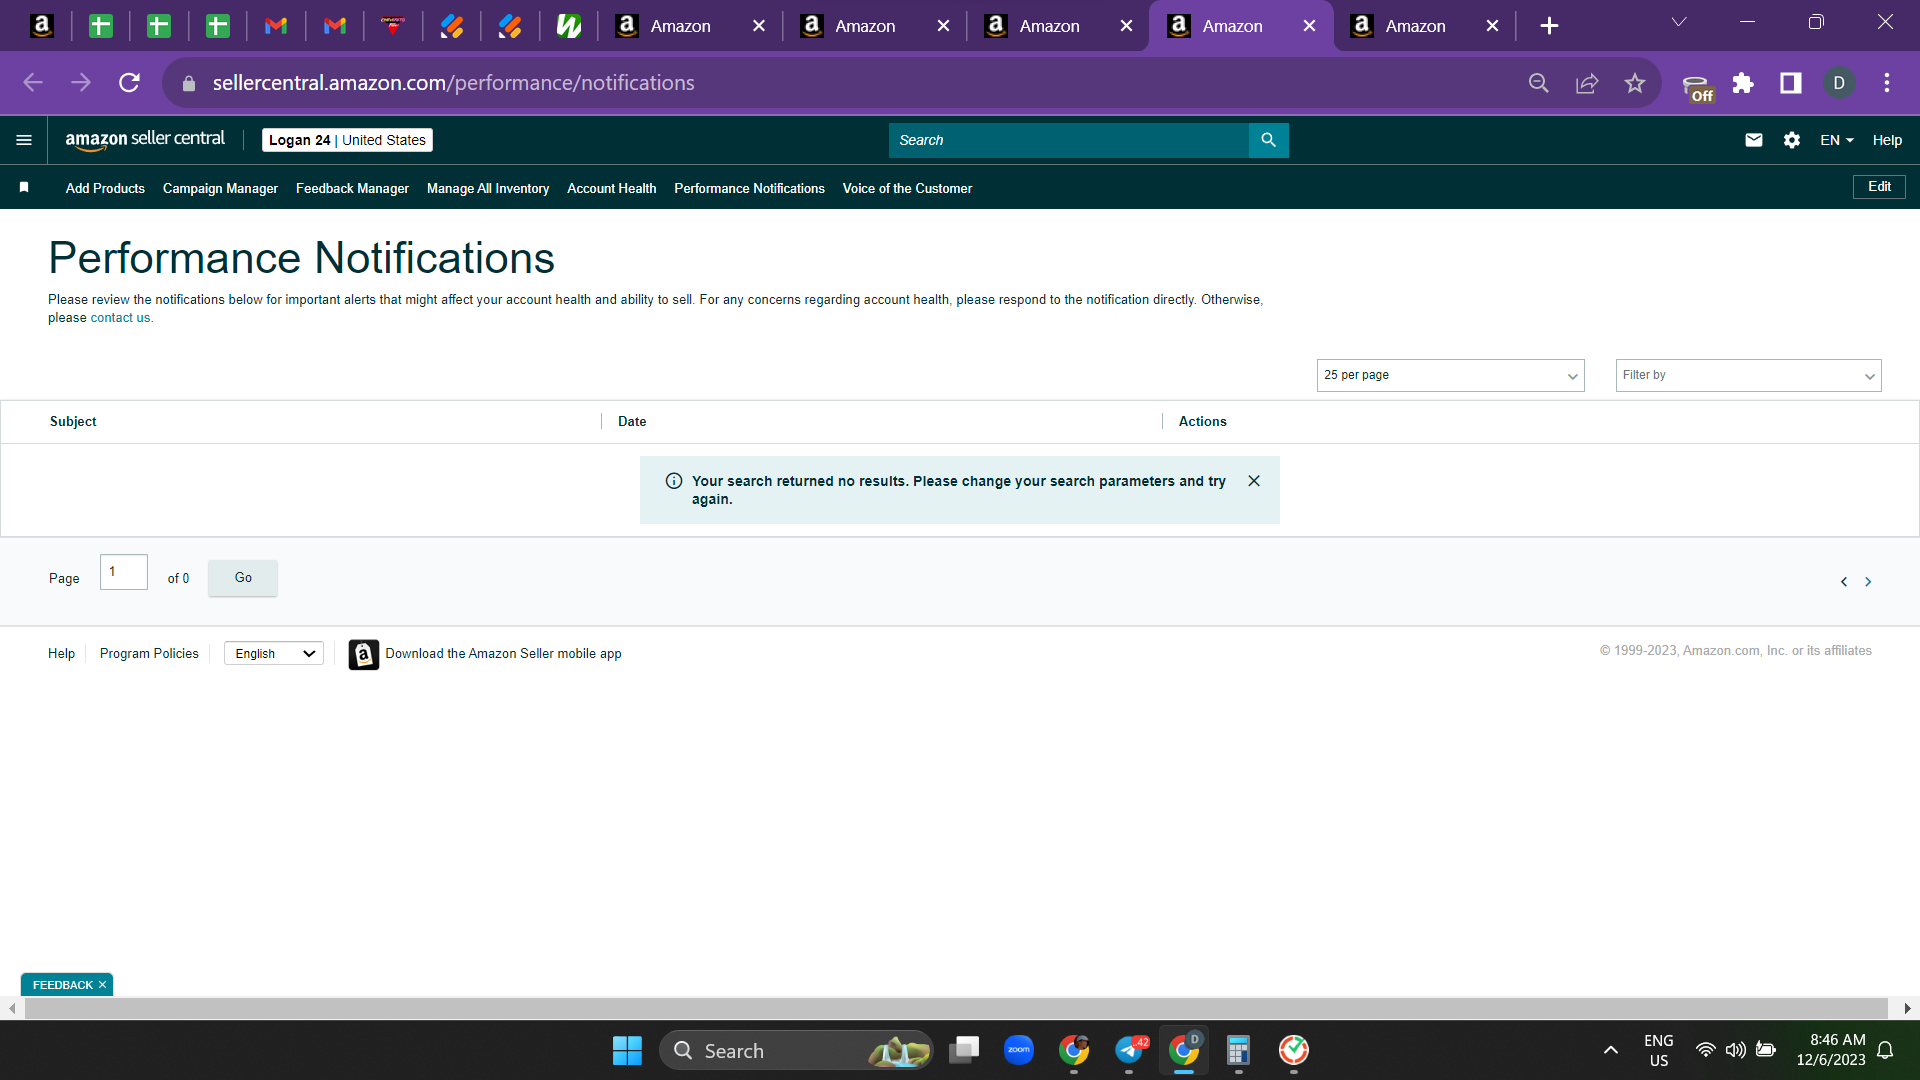
Task: Click Download the Amazon Seller mobile app
Action: tap(503, 654)
